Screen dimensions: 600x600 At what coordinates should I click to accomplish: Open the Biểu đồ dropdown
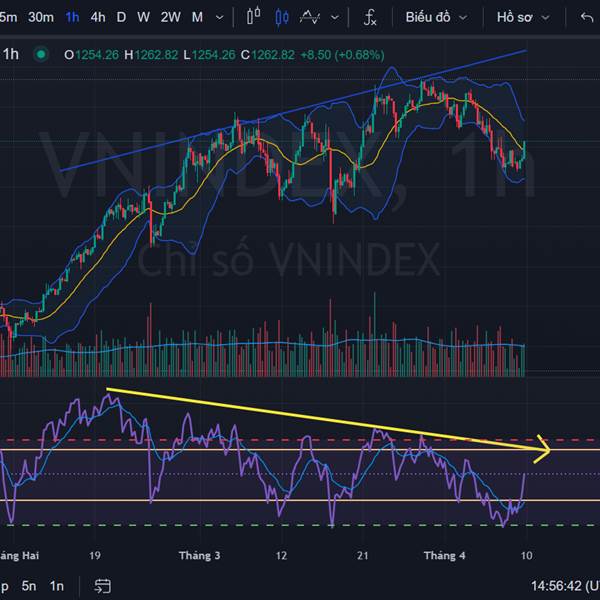click(x=436, y=17)
